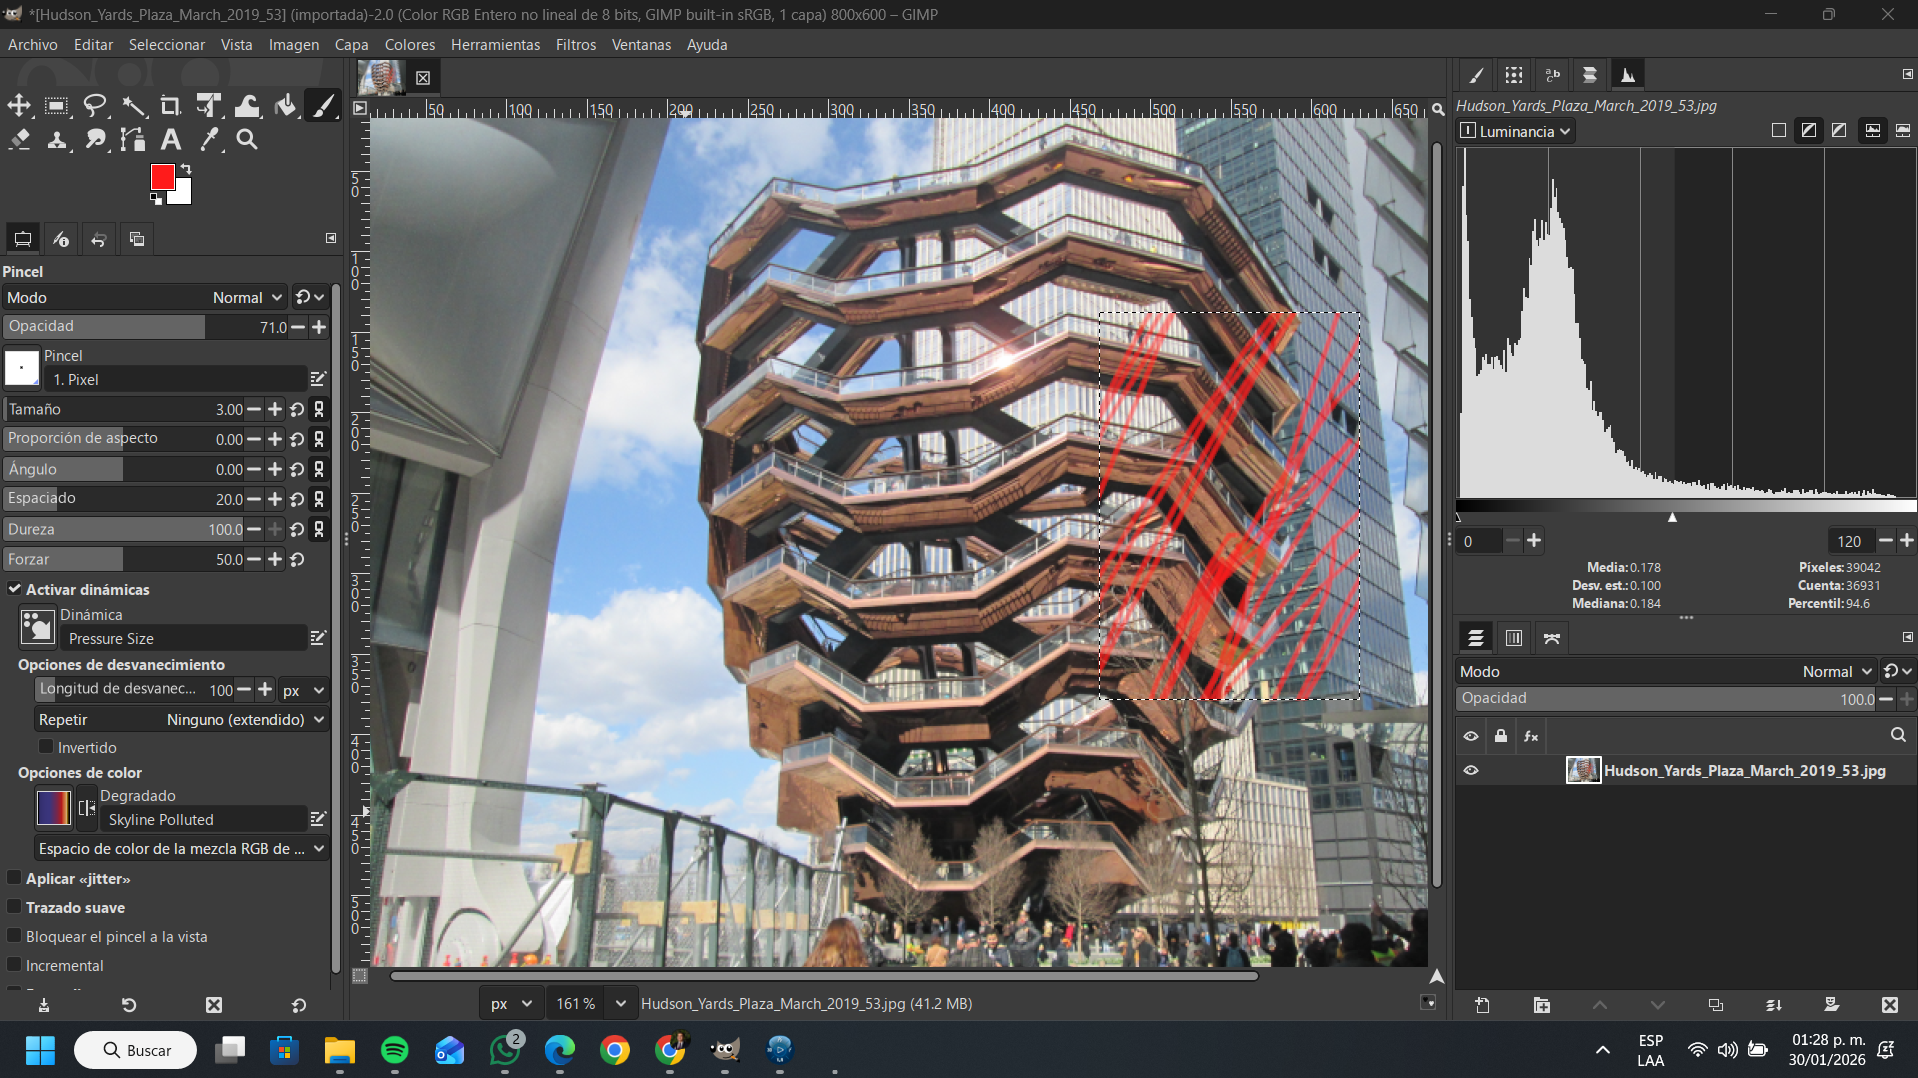Image resolution: width=1918 pixels, height=1078 pixels.
Task: Enable the Trazado suave checkbox
Action: pos(15,907)
